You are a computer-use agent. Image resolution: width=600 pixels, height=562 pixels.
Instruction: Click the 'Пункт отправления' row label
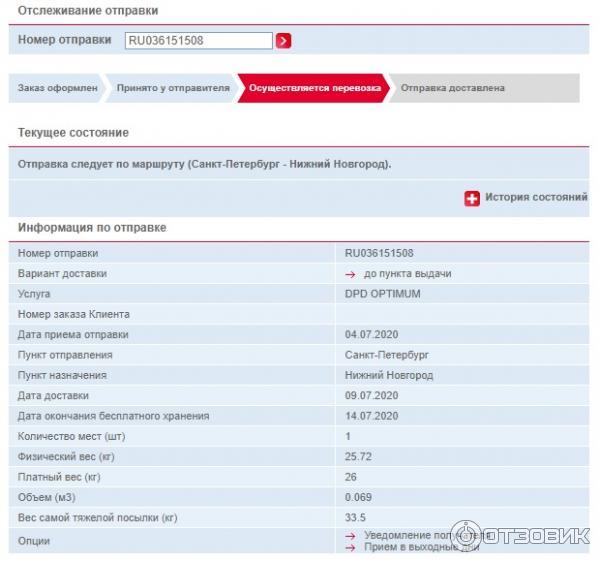click(65, 355)
